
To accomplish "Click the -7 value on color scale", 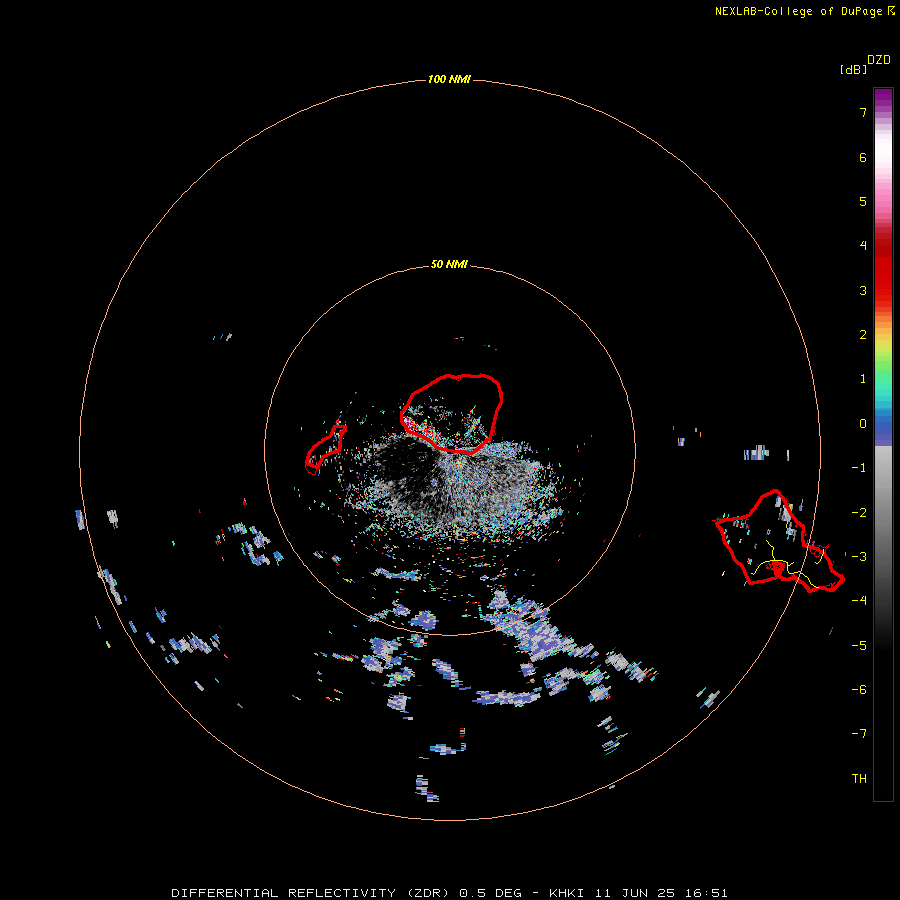I will (859, 734).
